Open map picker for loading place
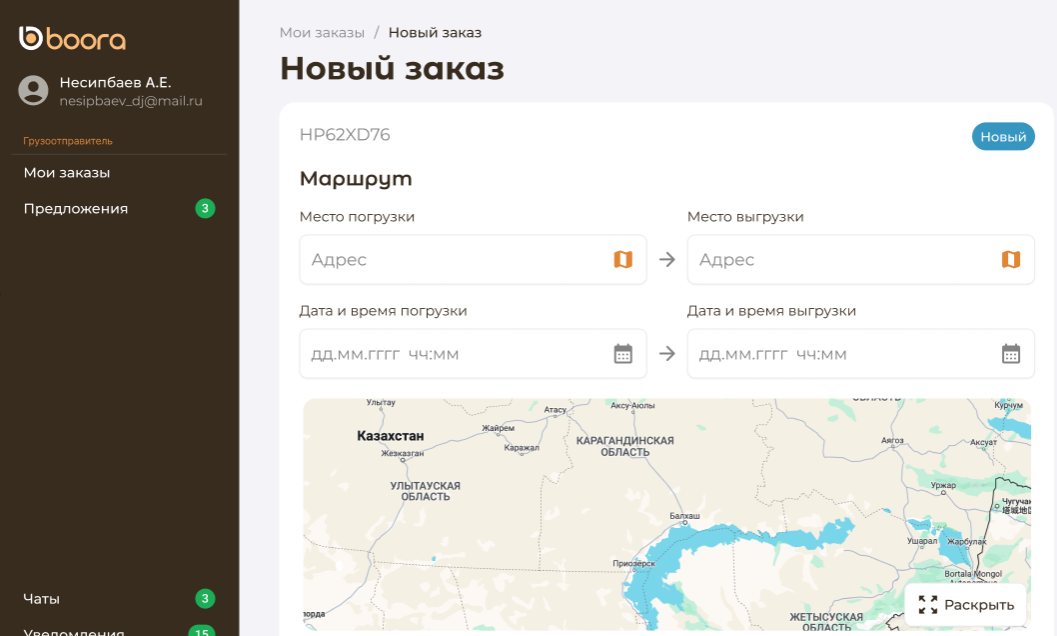Viewport: 1057px width, 636px height. 623,260
